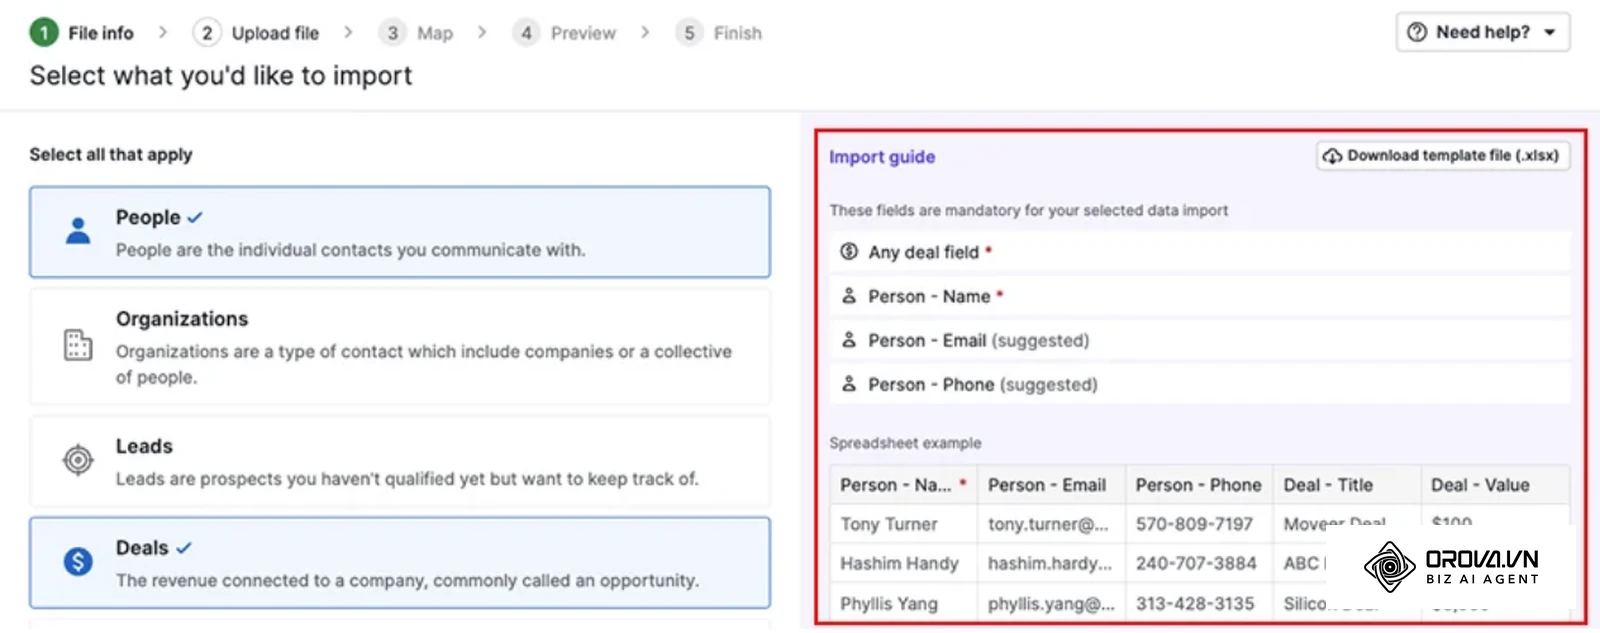Click the Organizations building icon
This screenshot has height=633, width=1600.
pos(78,344)
